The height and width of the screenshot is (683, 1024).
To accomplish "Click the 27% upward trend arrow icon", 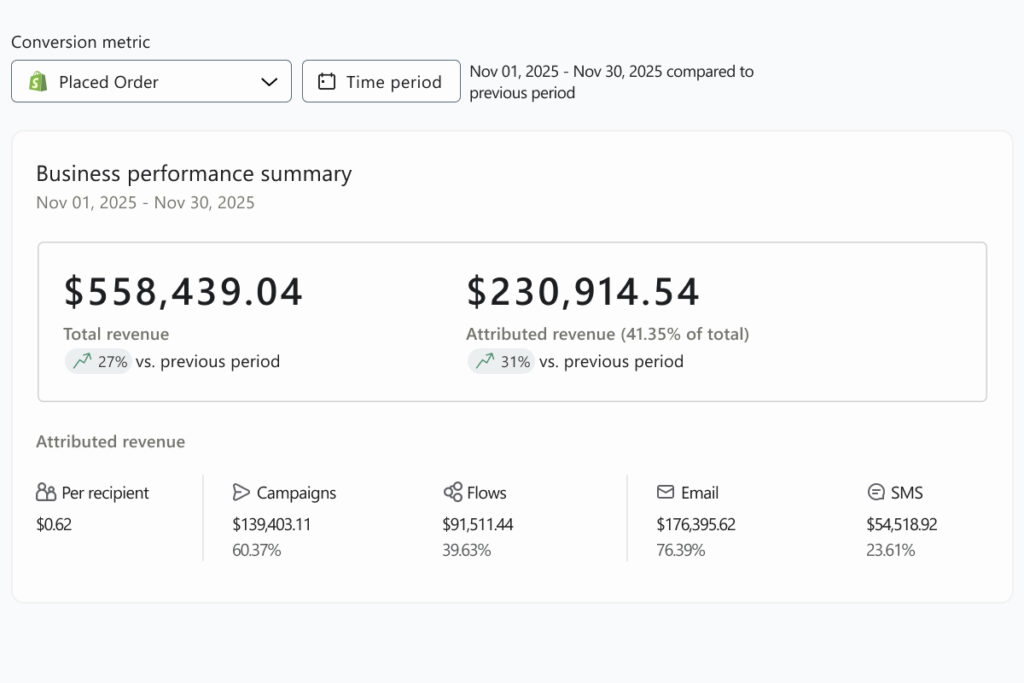I will 82,361.
